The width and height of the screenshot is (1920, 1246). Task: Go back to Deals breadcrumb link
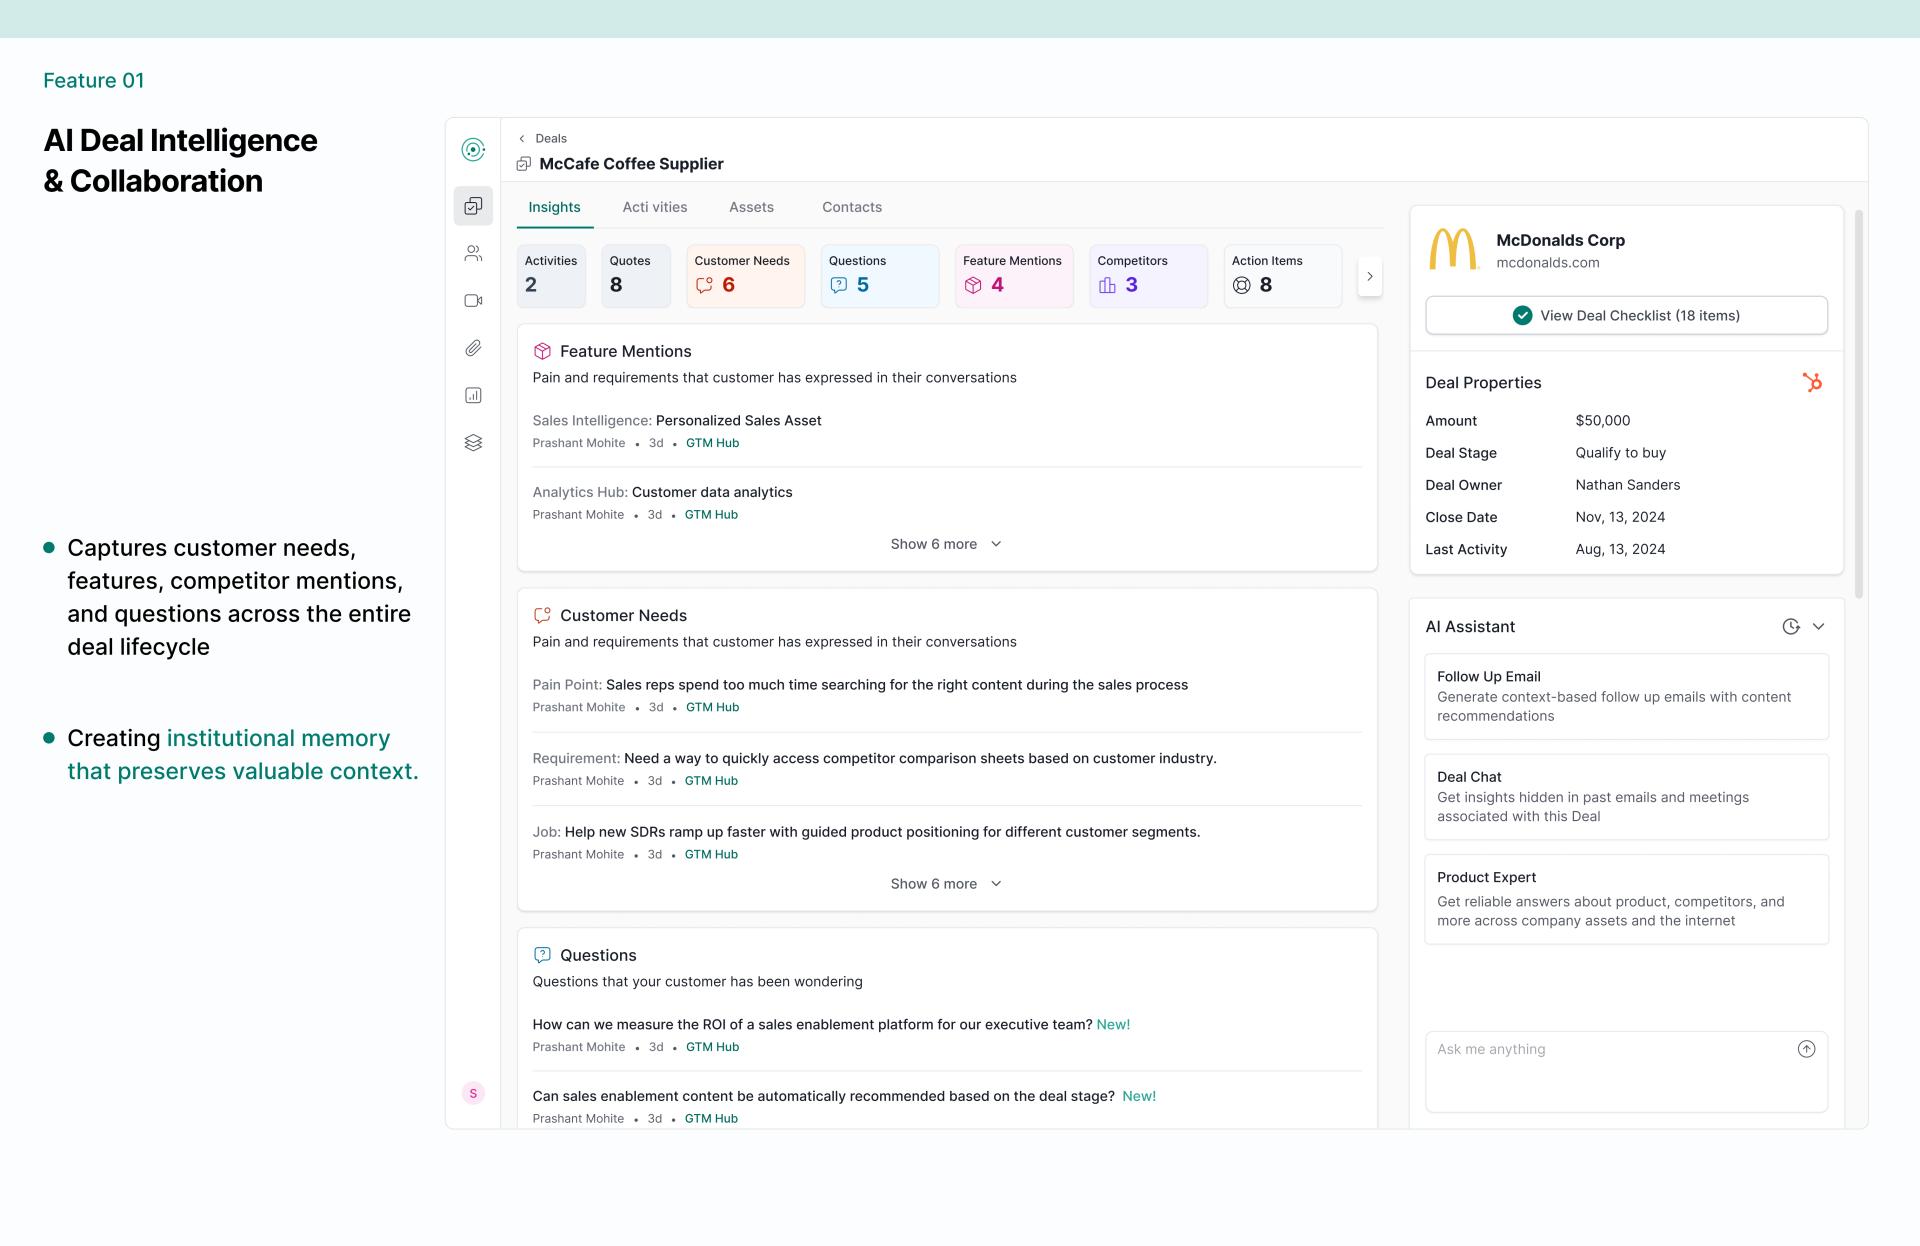pos(550,138)
